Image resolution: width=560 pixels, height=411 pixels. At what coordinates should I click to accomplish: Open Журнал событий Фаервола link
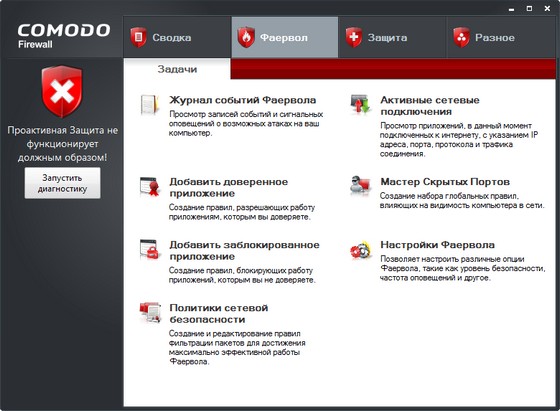point(242,100)
